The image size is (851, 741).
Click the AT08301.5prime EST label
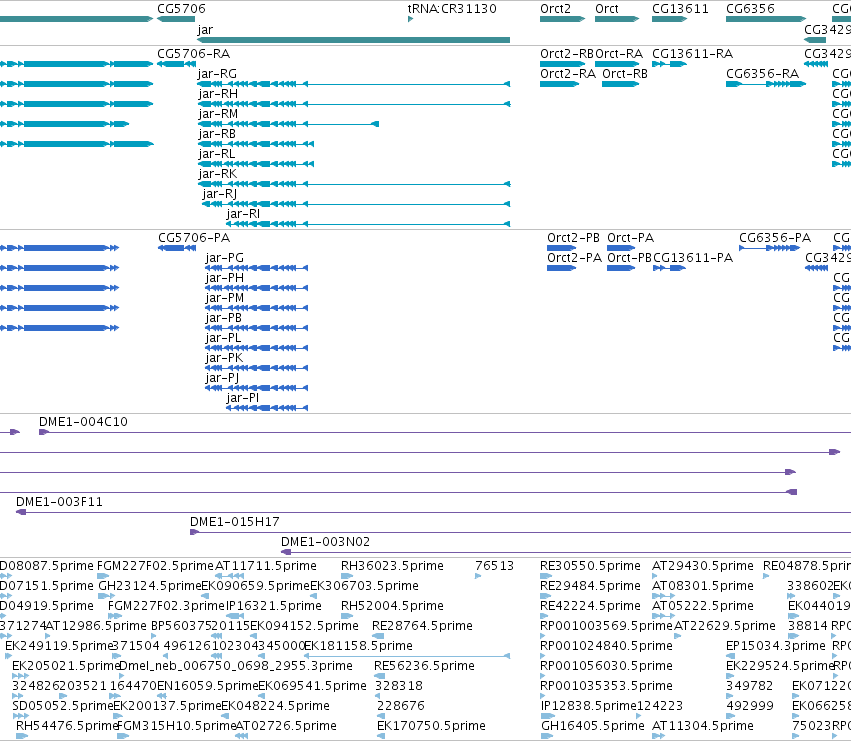(x=702, y=586)
